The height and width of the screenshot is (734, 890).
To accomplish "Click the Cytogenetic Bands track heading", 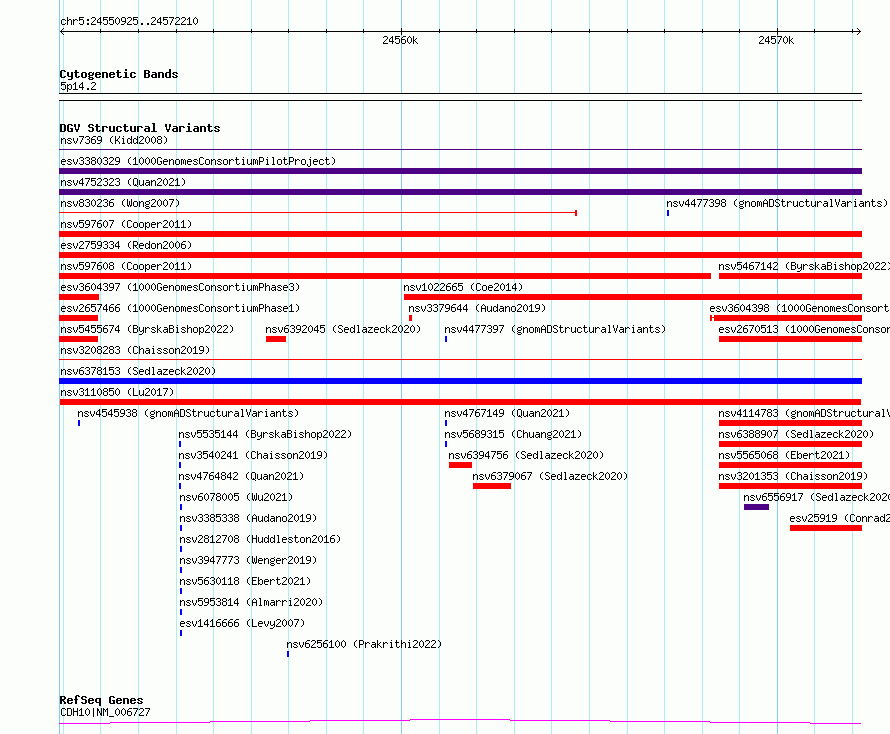I will pyautogui.click(x=119, y=74).
